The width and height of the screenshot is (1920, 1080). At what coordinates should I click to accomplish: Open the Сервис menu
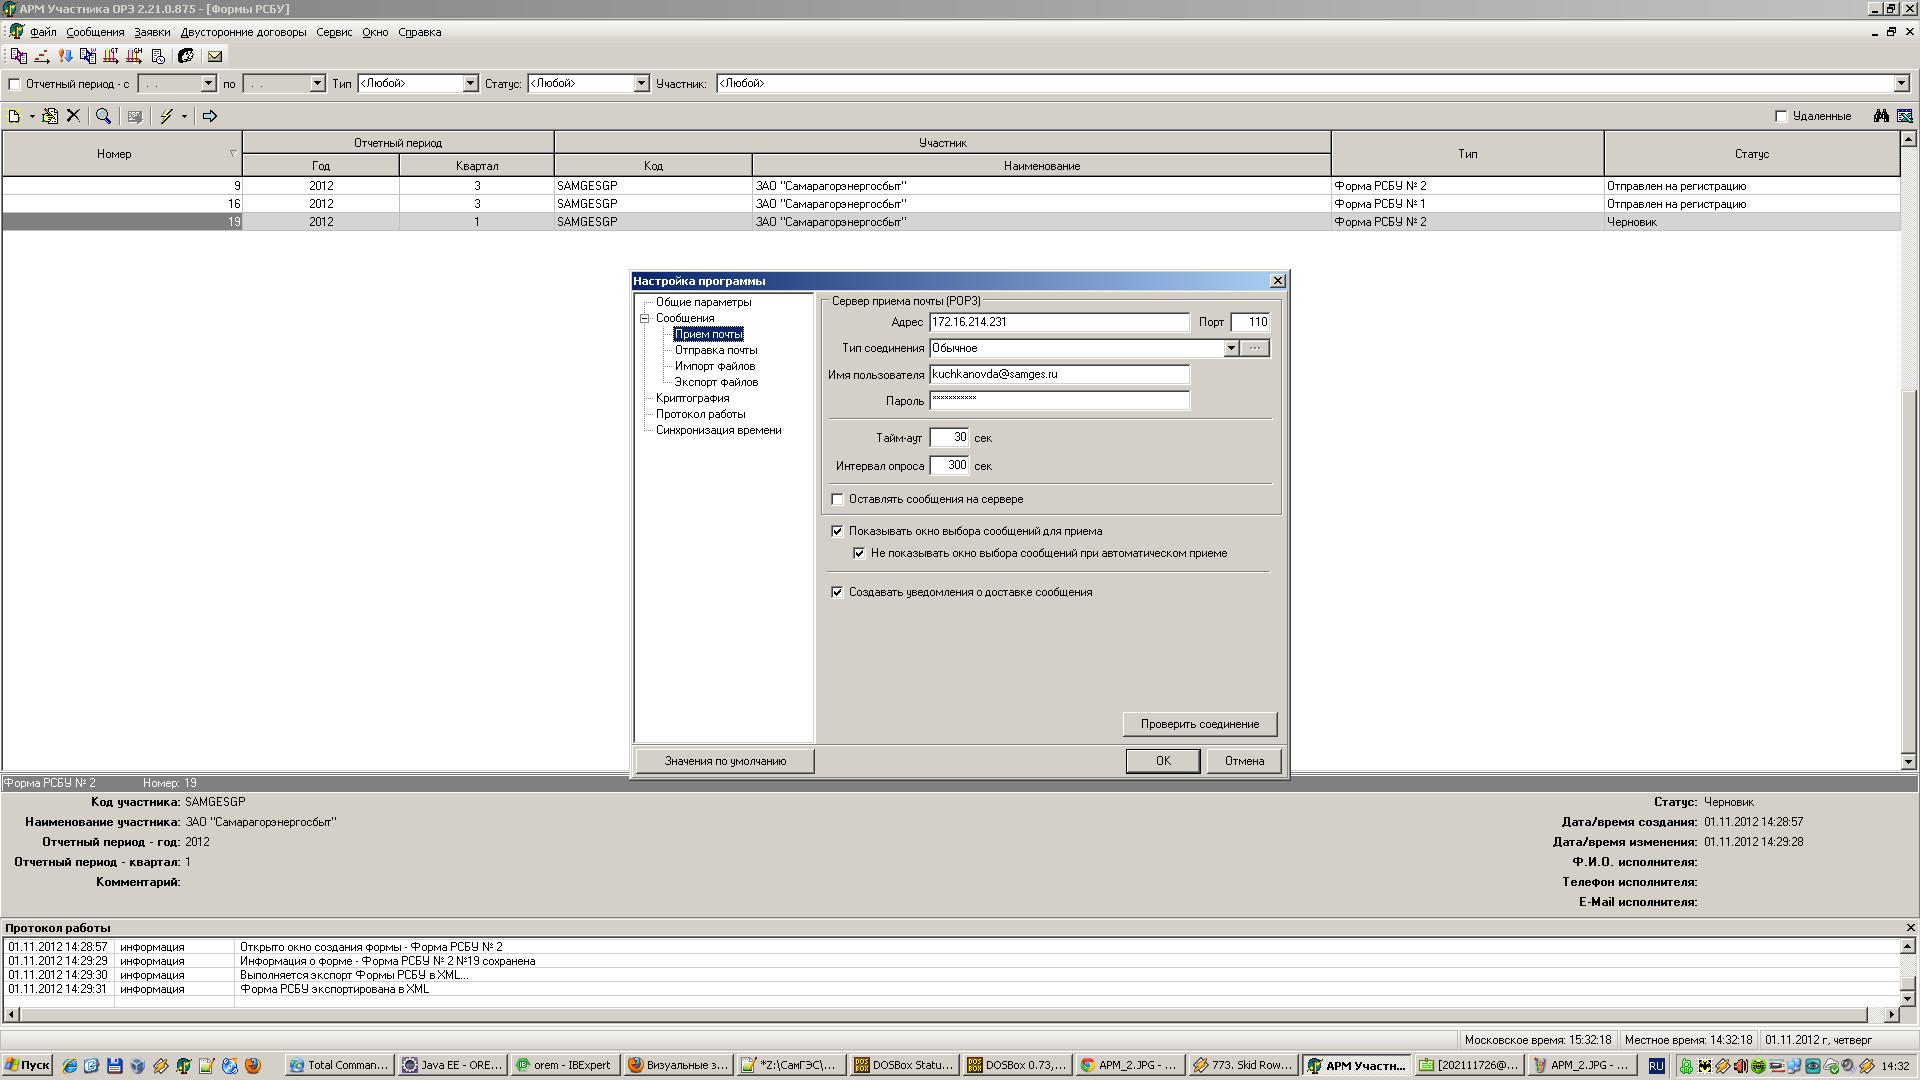pos(334,32)
